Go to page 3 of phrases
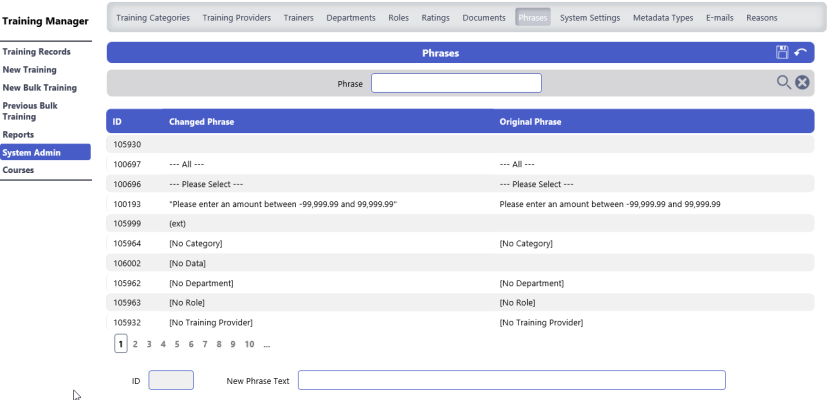Image resolution: width=830 pixels, height=400 pixels. [149, 344]
